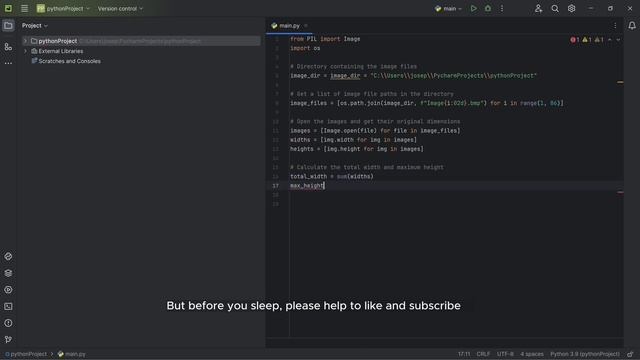Open pythonProject project dropdown
640x360 pixels.
pyautogui.click(x=63, y=9)
